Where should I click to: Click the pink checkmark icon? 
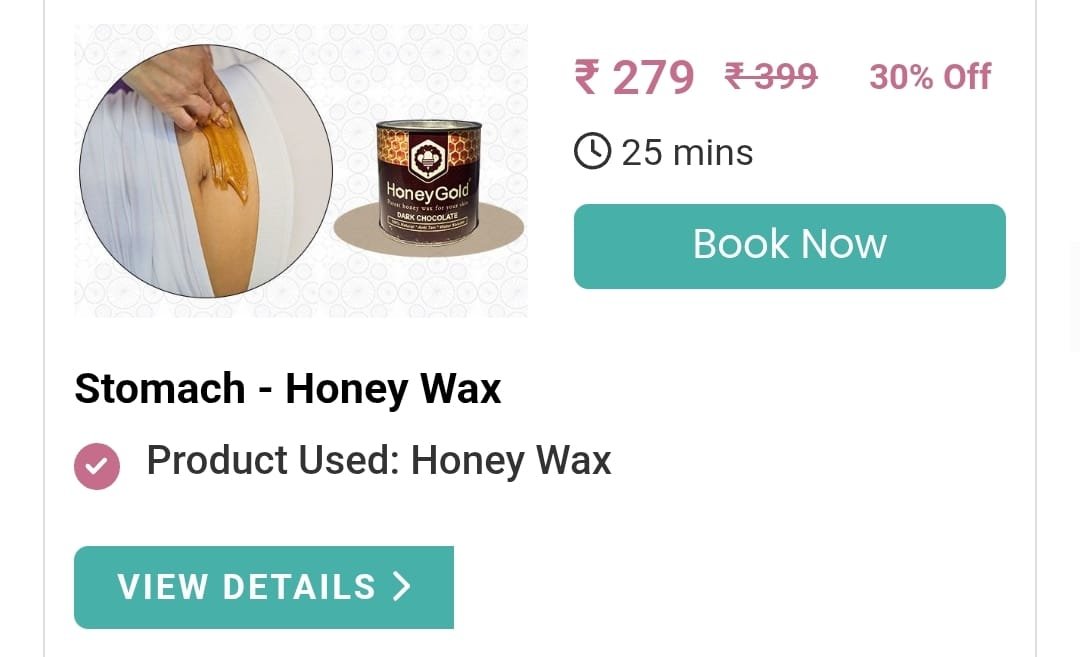pos(97,466)
